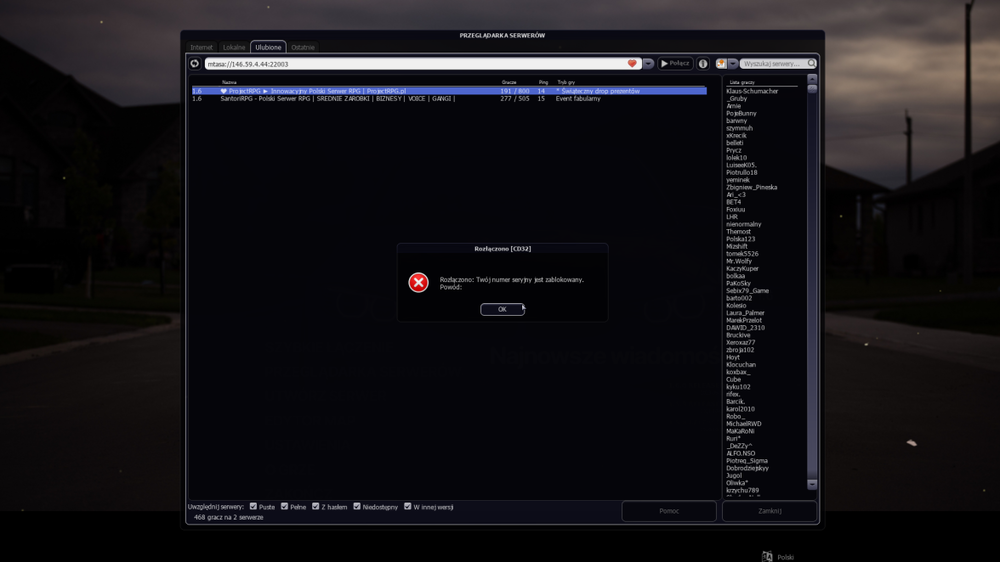Sort by Tryb gry column header
The width and height of the screenshot is (1000, 562).
[566, 82]
